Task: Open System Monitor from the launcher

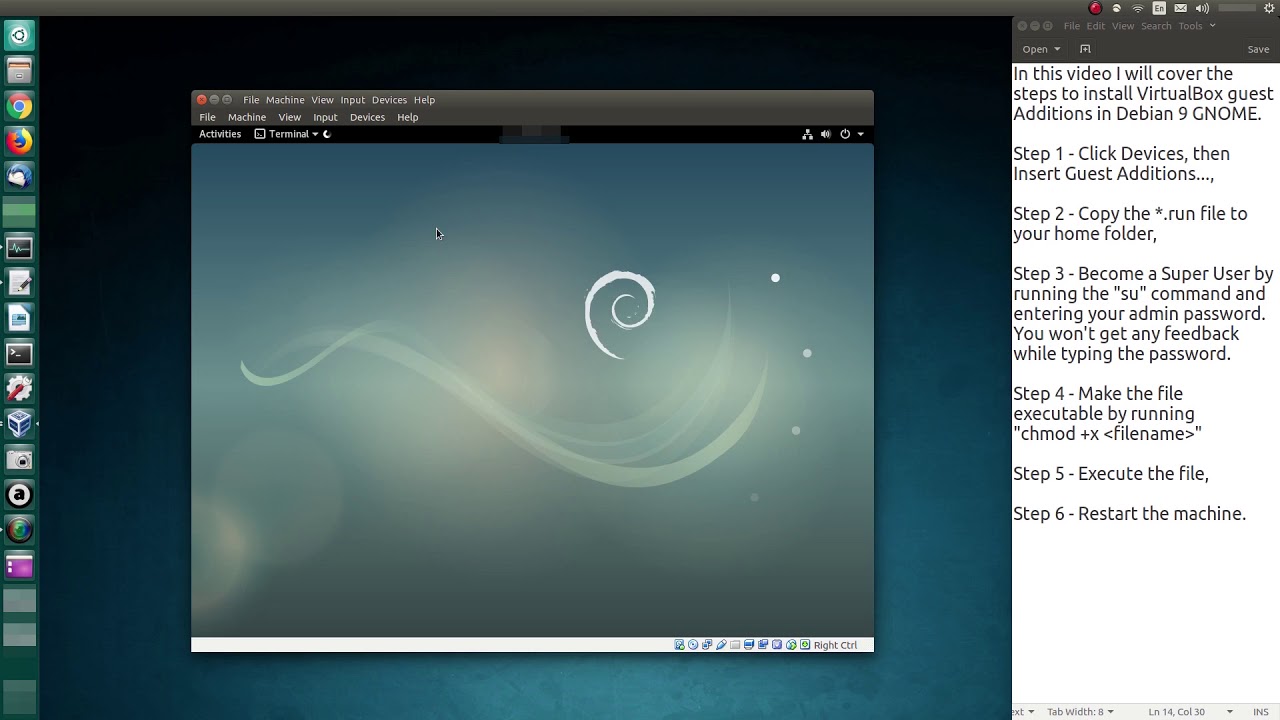Action: 19,248
